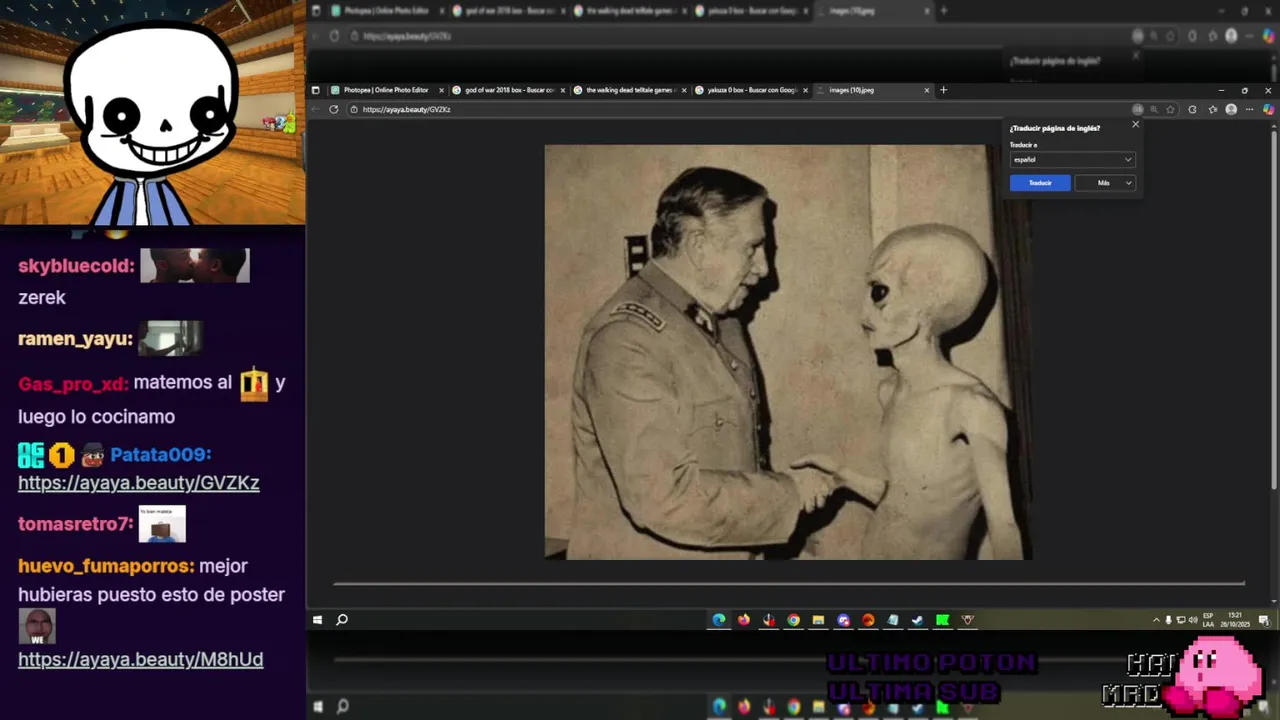
Task: Open the image posted by huevo_fumaporros
Action: [37, 626]
